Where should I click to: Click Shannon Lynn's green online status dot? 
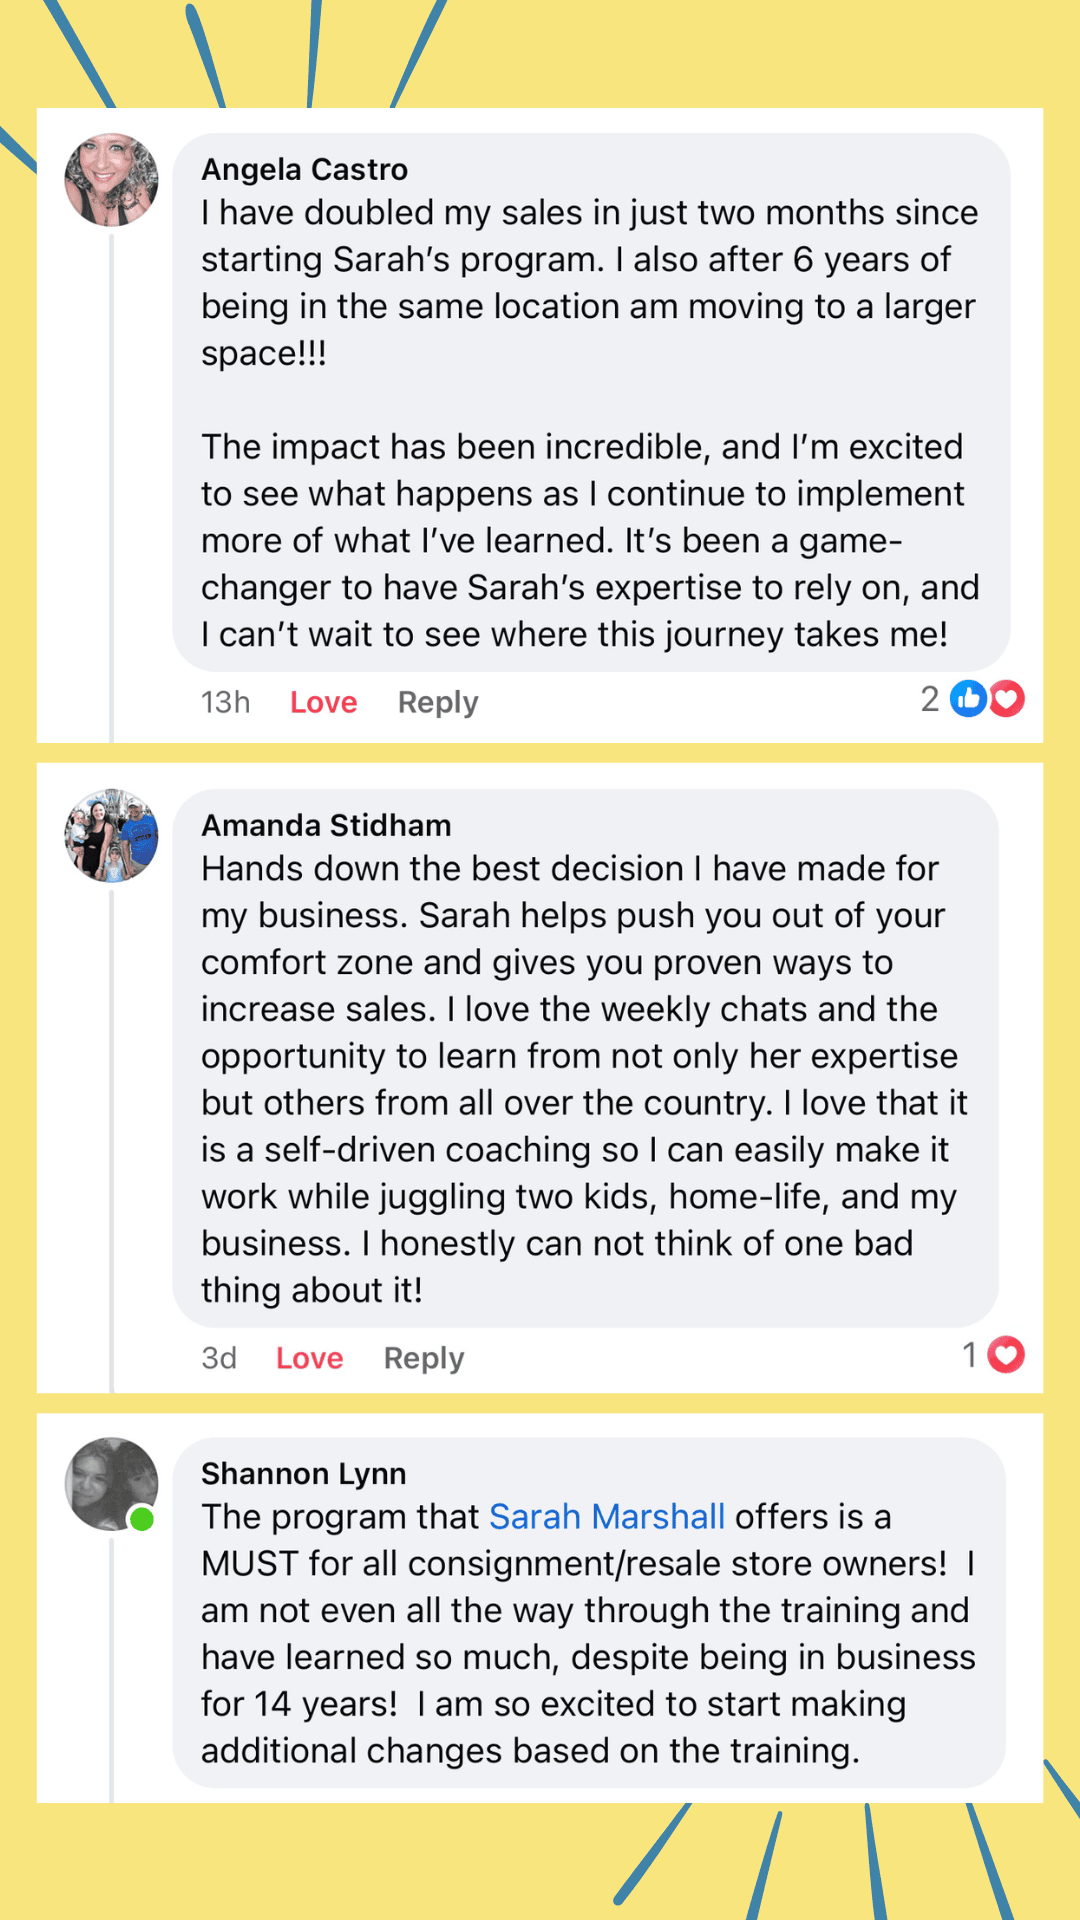(142, 1519)
